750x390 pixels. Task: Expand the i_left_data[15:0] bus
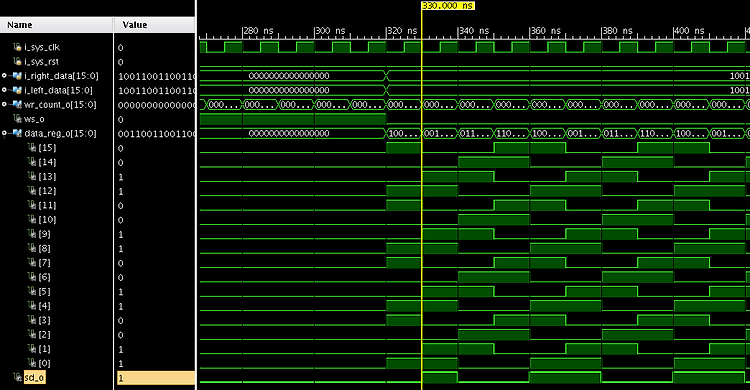tap(4, 90)
